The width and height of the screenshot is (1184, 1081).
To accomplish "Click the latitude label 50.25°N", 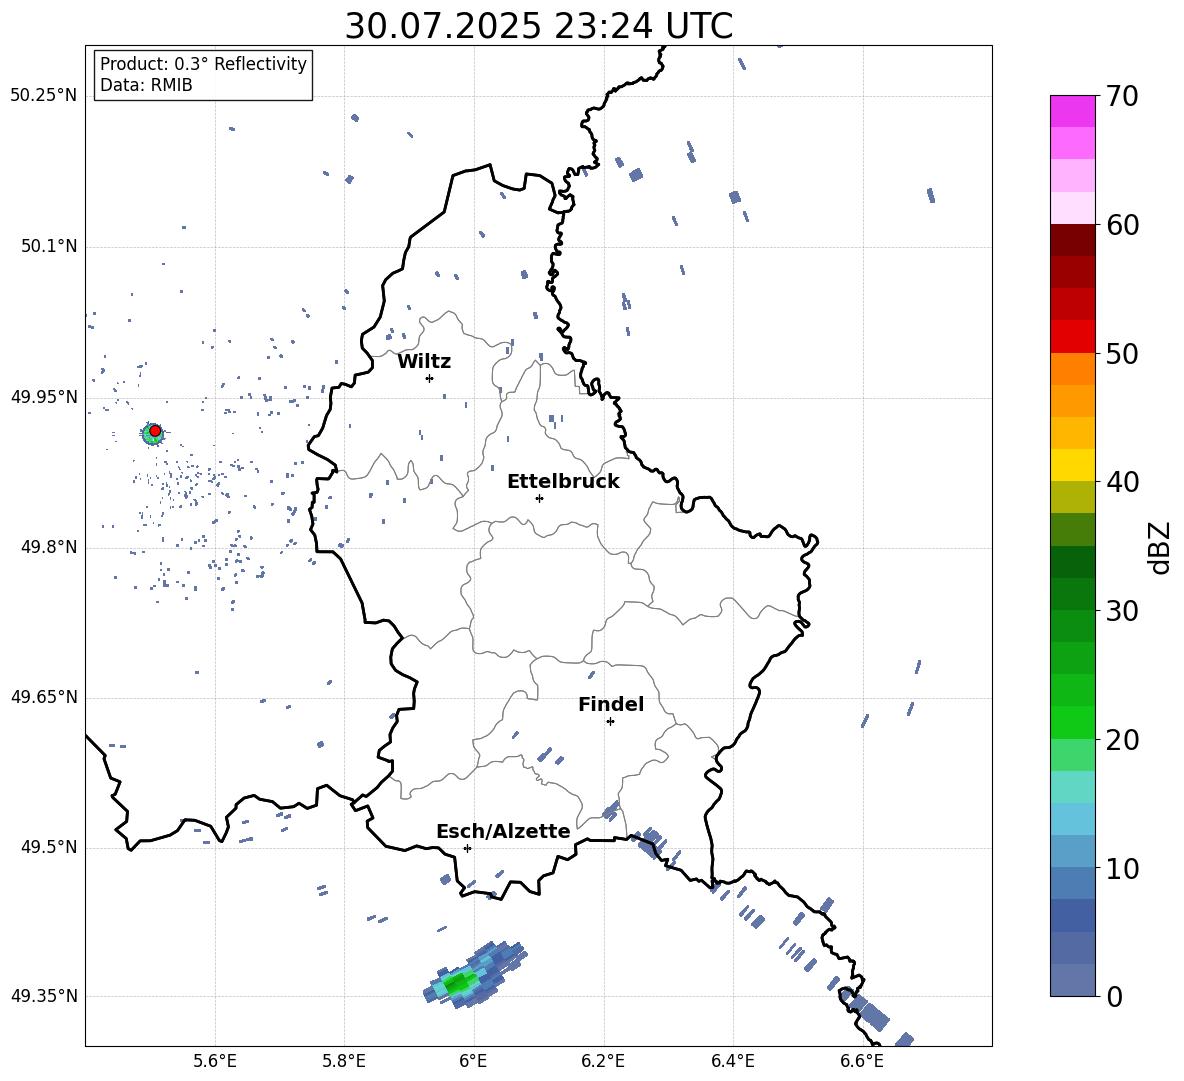I will [44, 96].
